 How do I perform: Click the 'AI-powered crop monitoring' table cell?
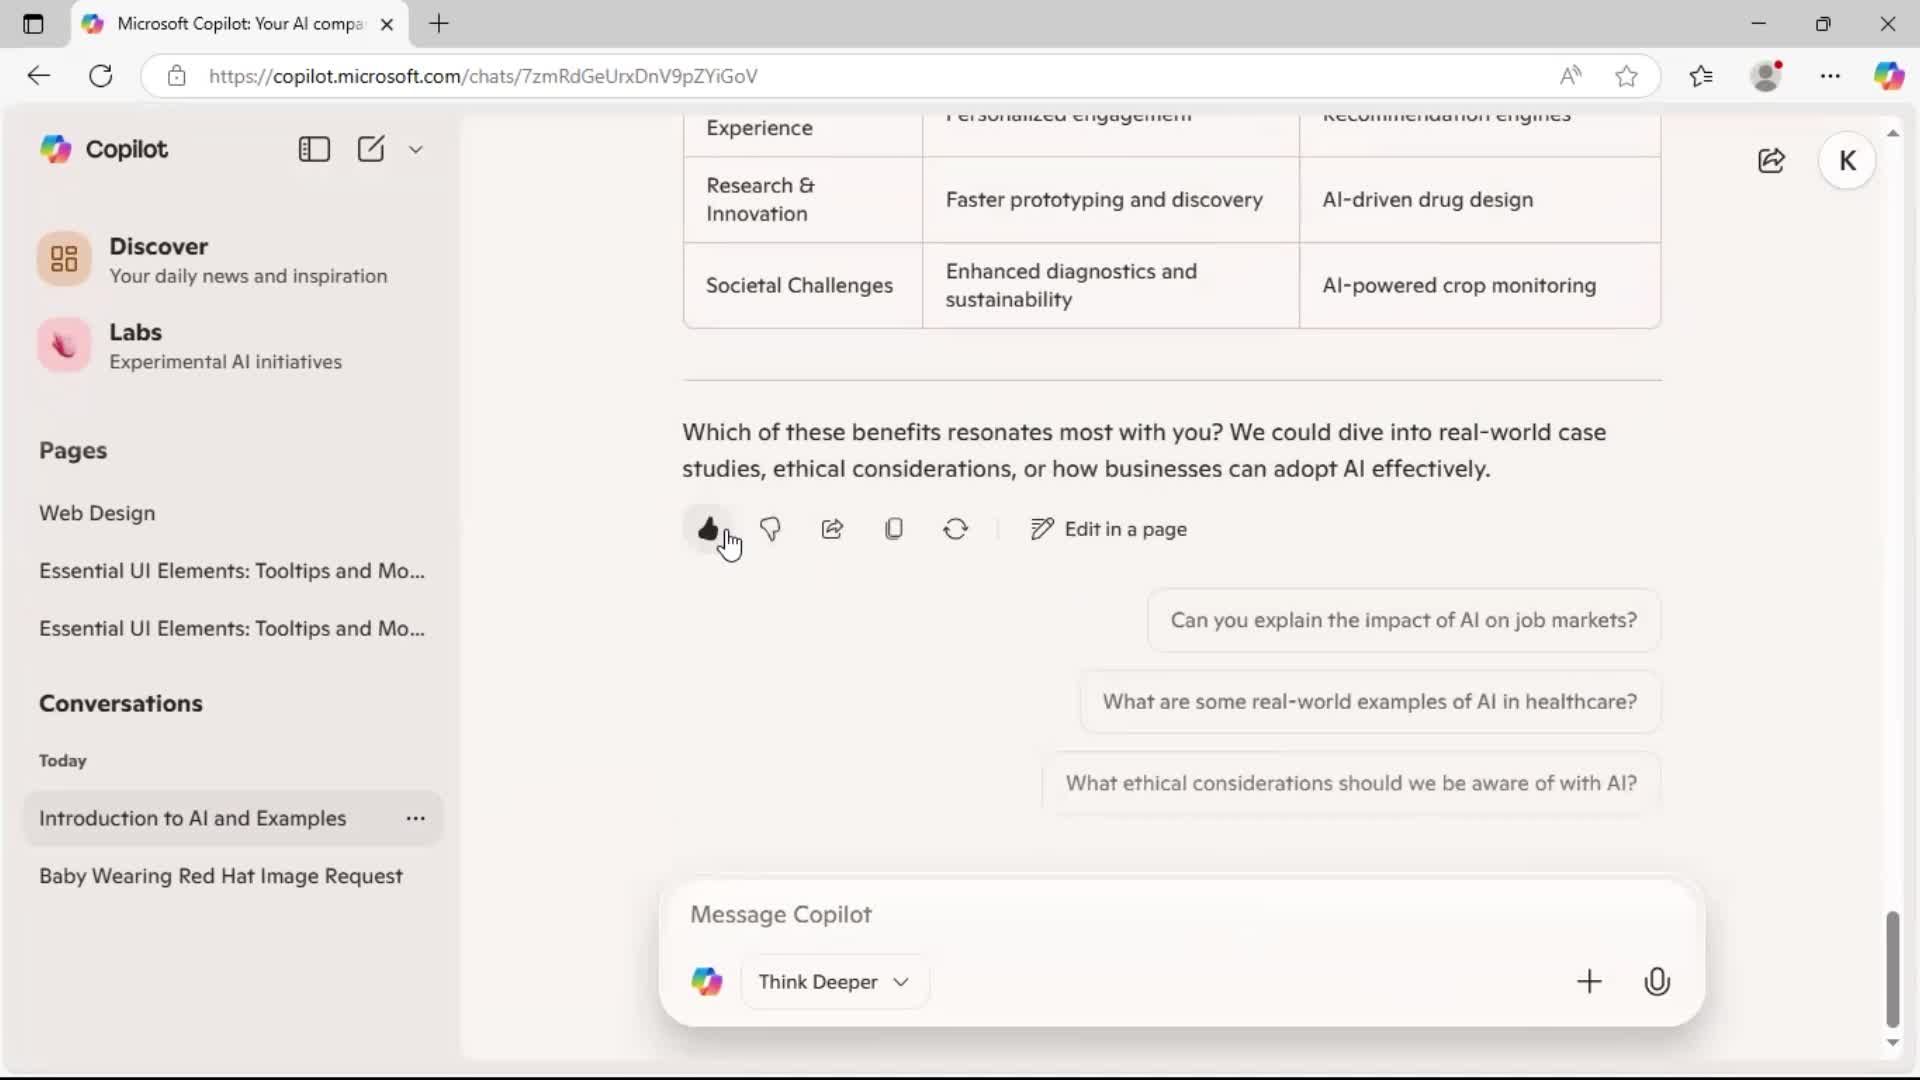(x=1480, y=286)
